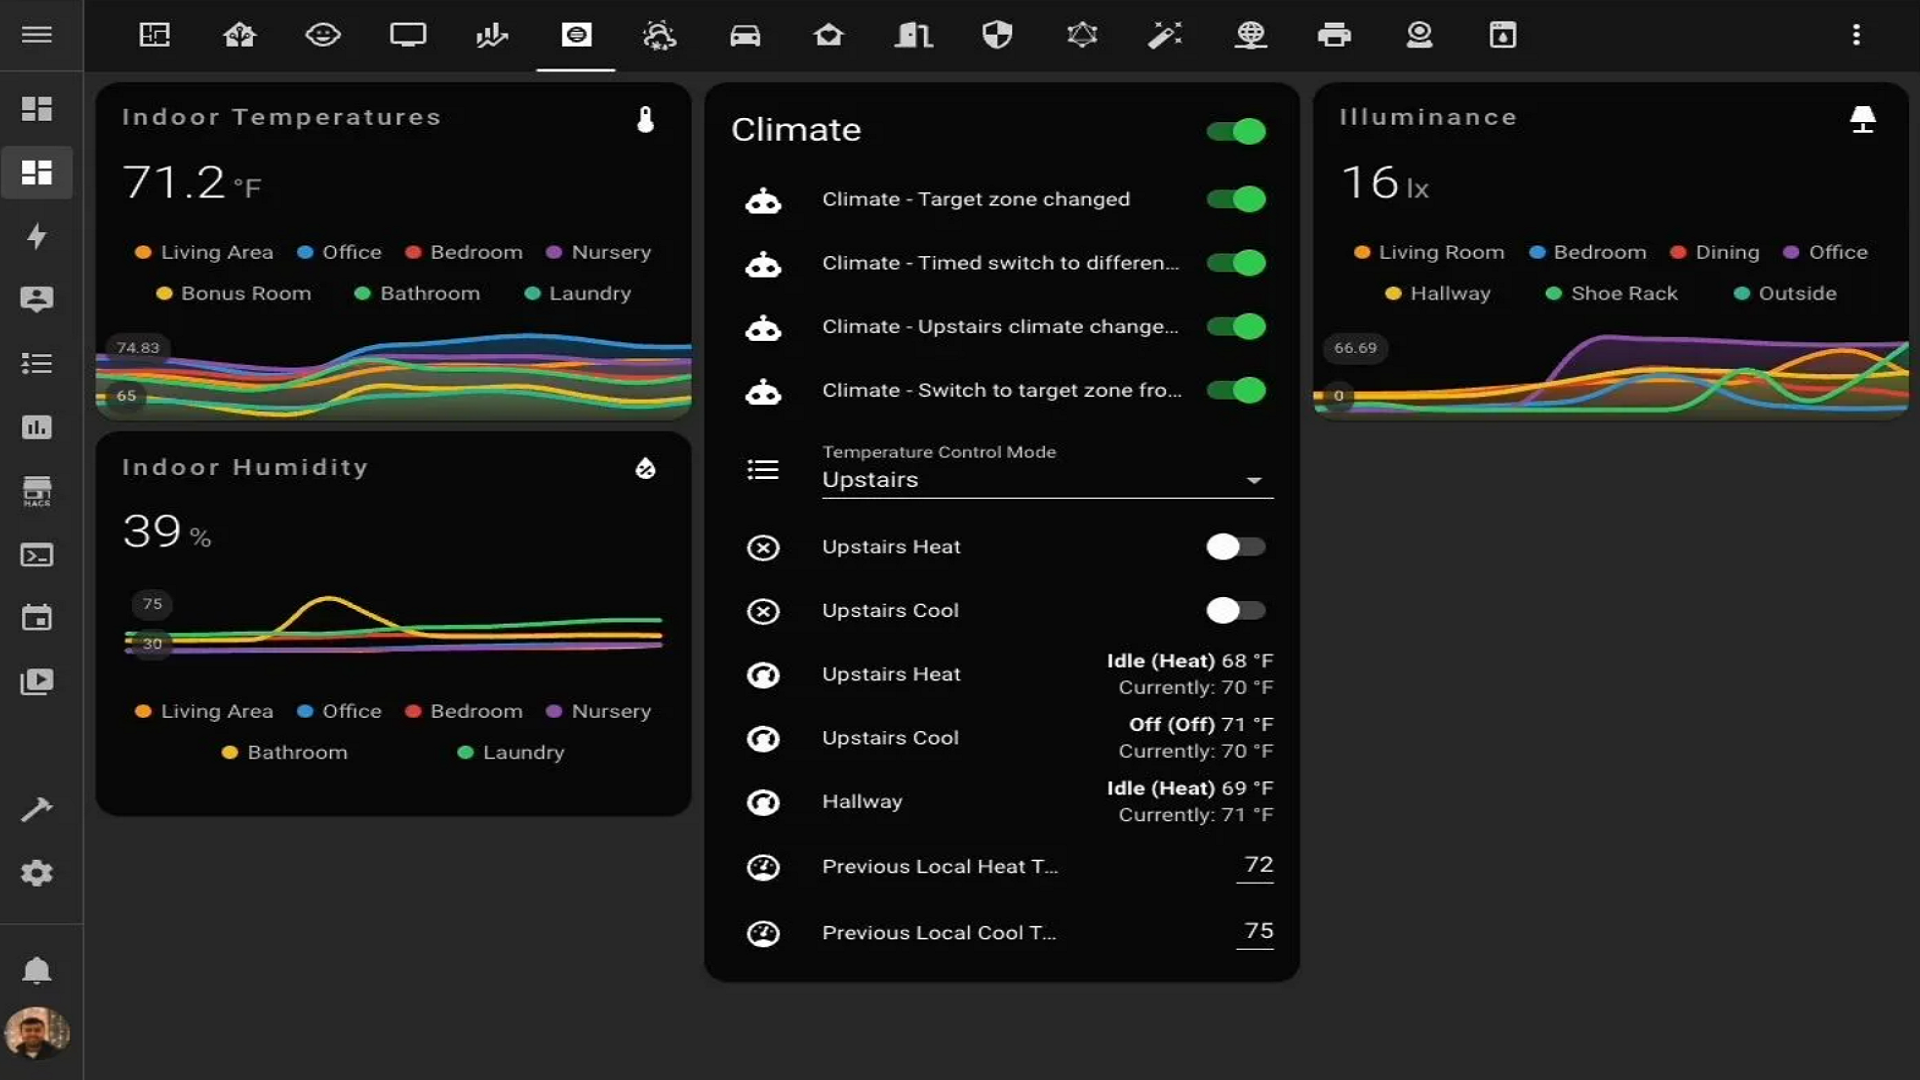Enable the Upstairs Heat switch
The image size is (1920, 1080).
point(1236,547)
